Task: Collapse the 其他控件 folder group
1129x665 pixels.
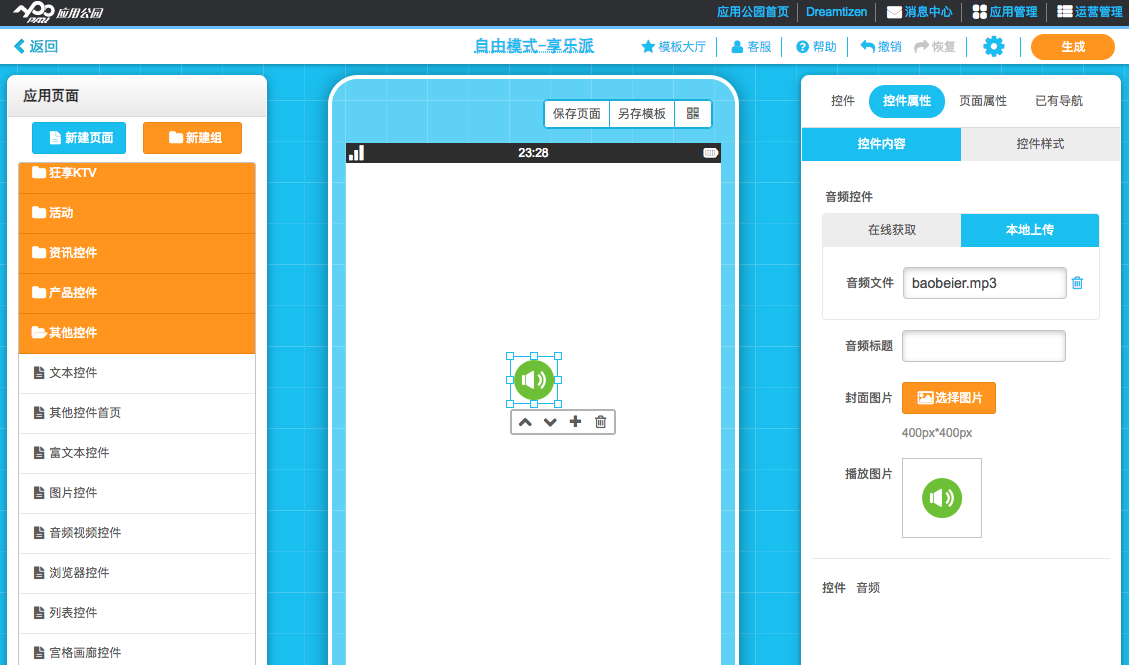Action: [137, 333]
